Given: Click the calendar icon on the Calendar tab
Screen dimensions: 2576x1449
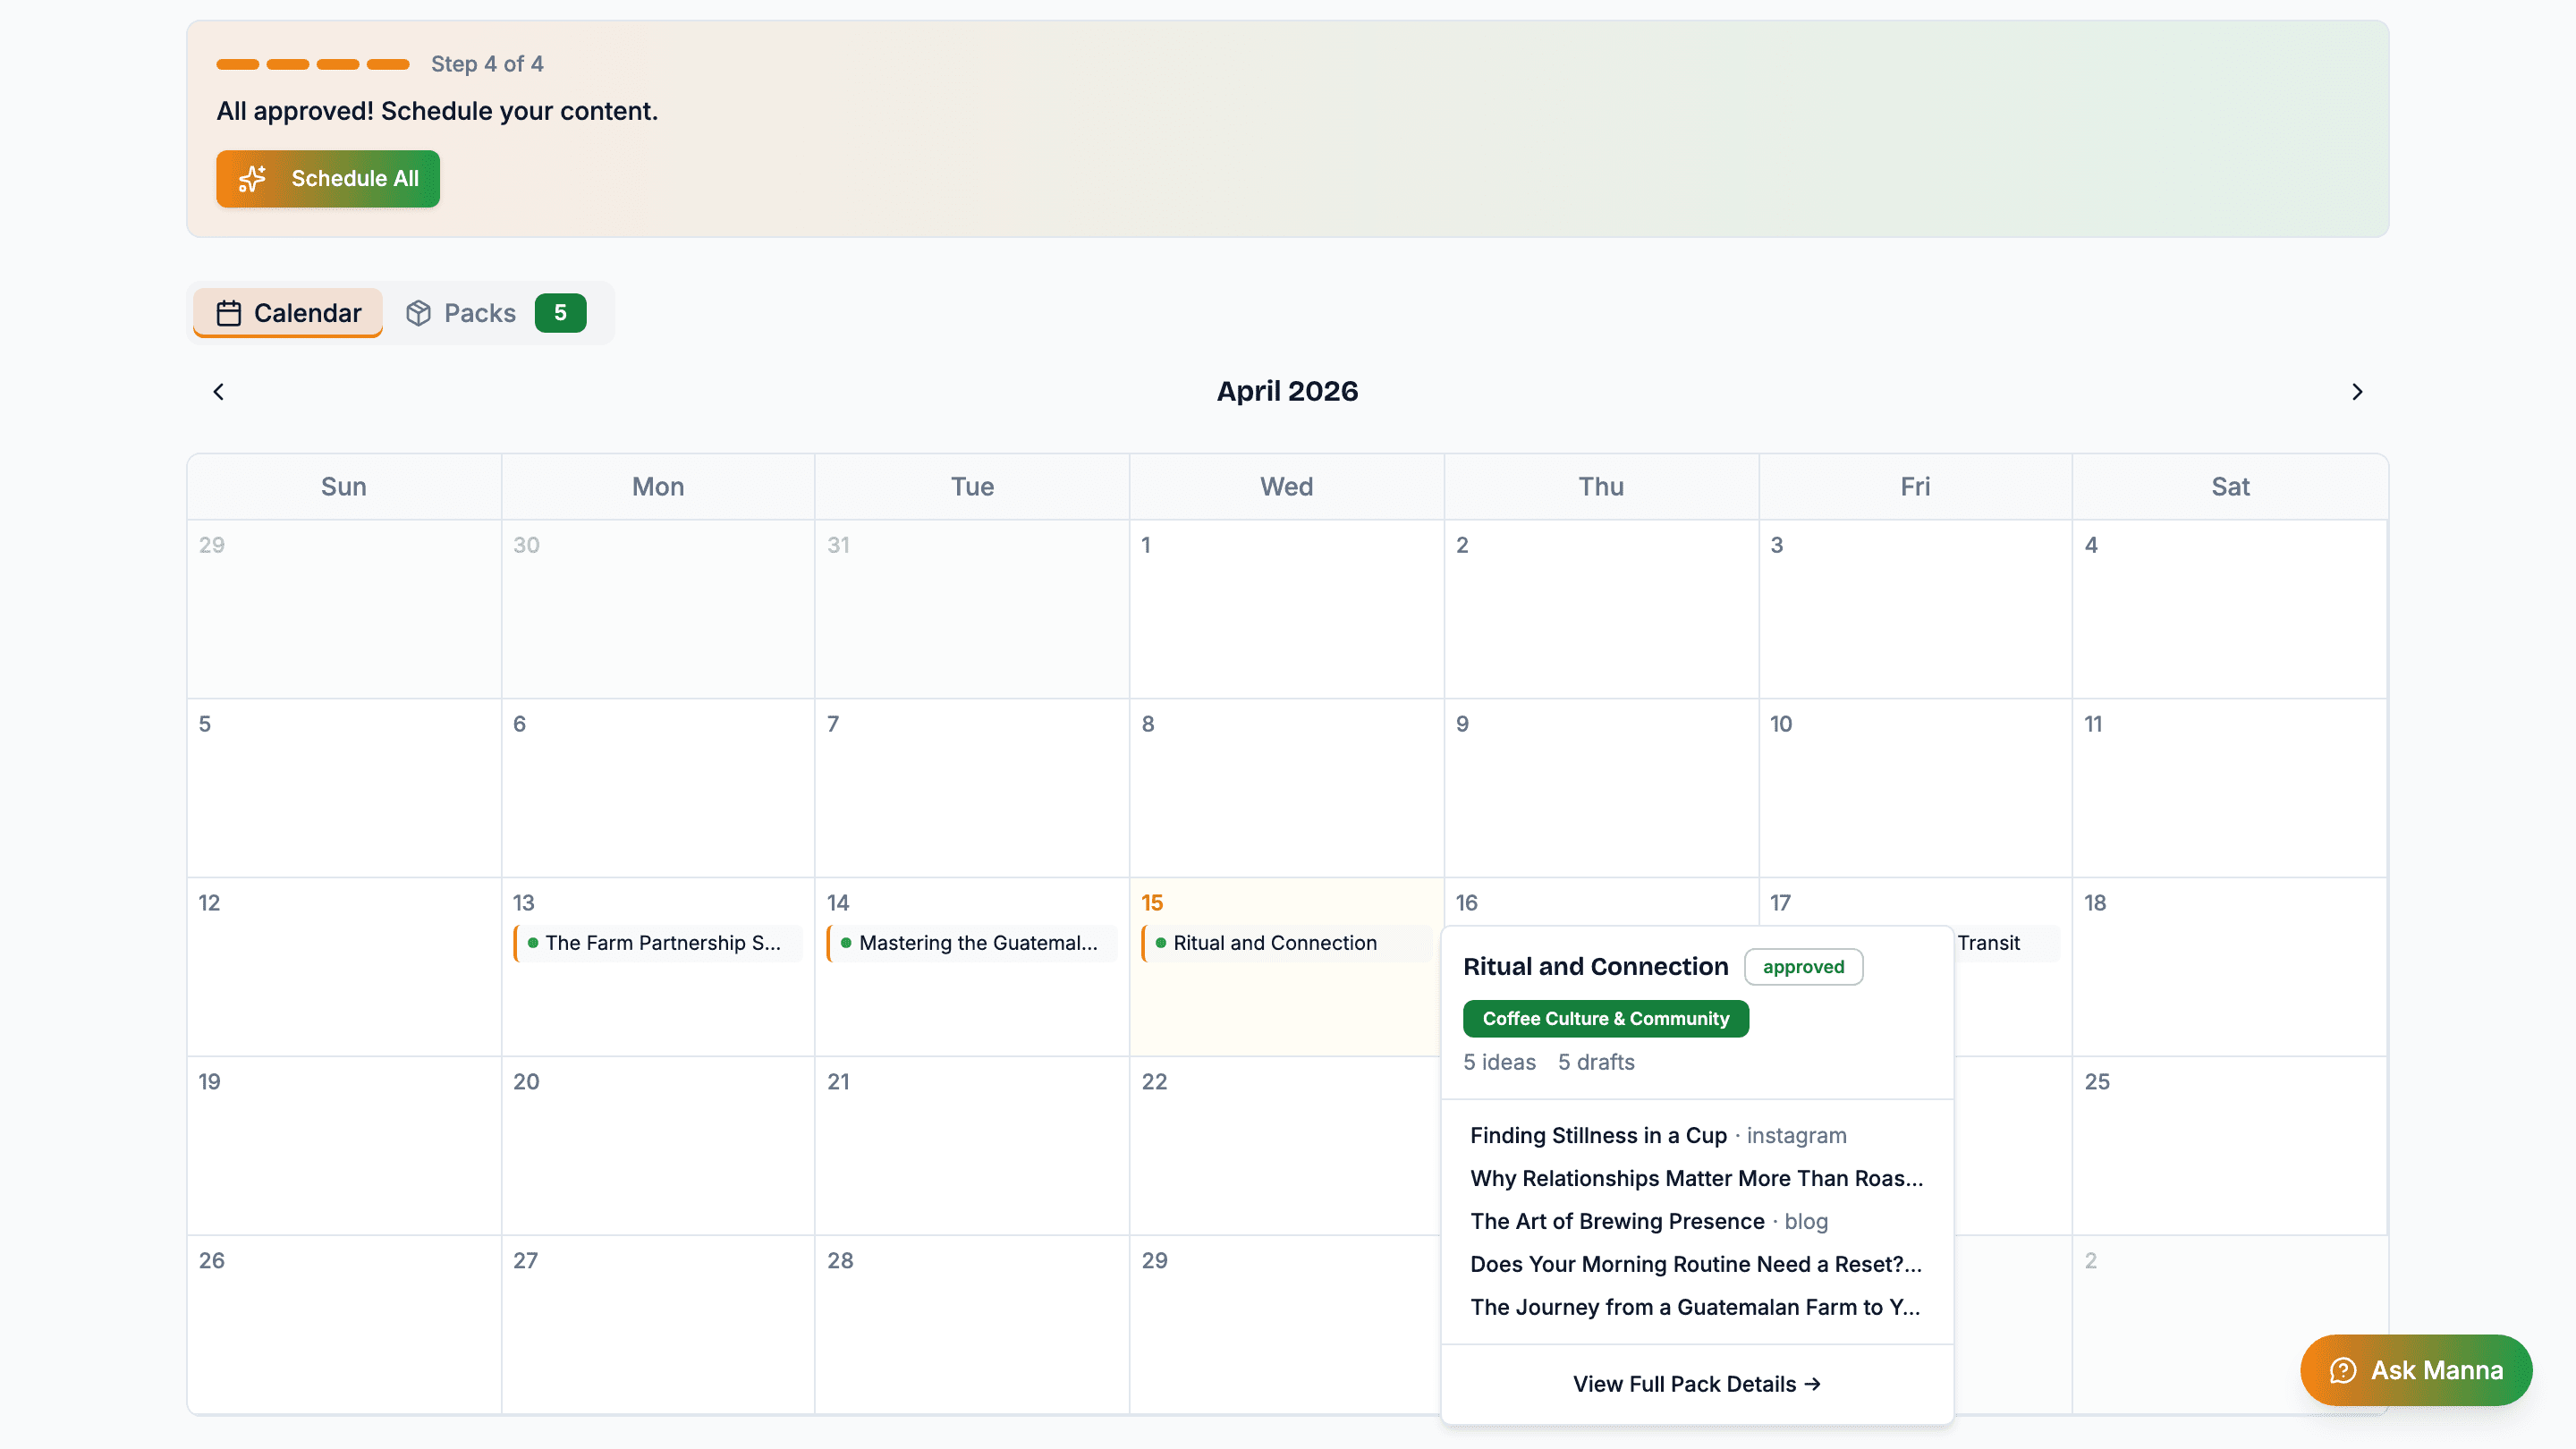Looking at the screenshot, I should (229, 313).
